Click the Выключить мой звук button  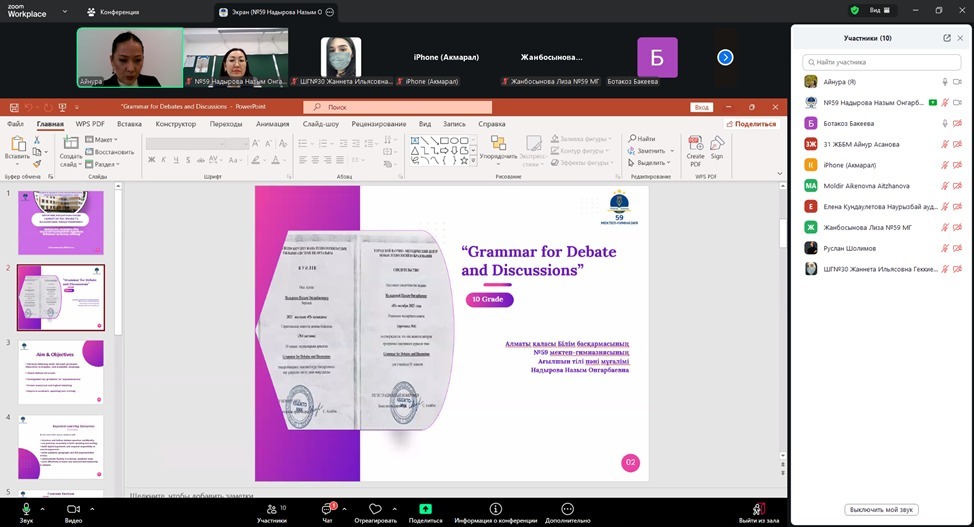[881, 509]
